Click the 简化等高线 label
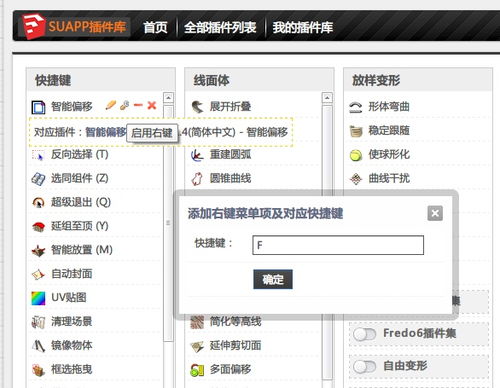500x388 pixels. pyautogui.click(x=235, y=322)
